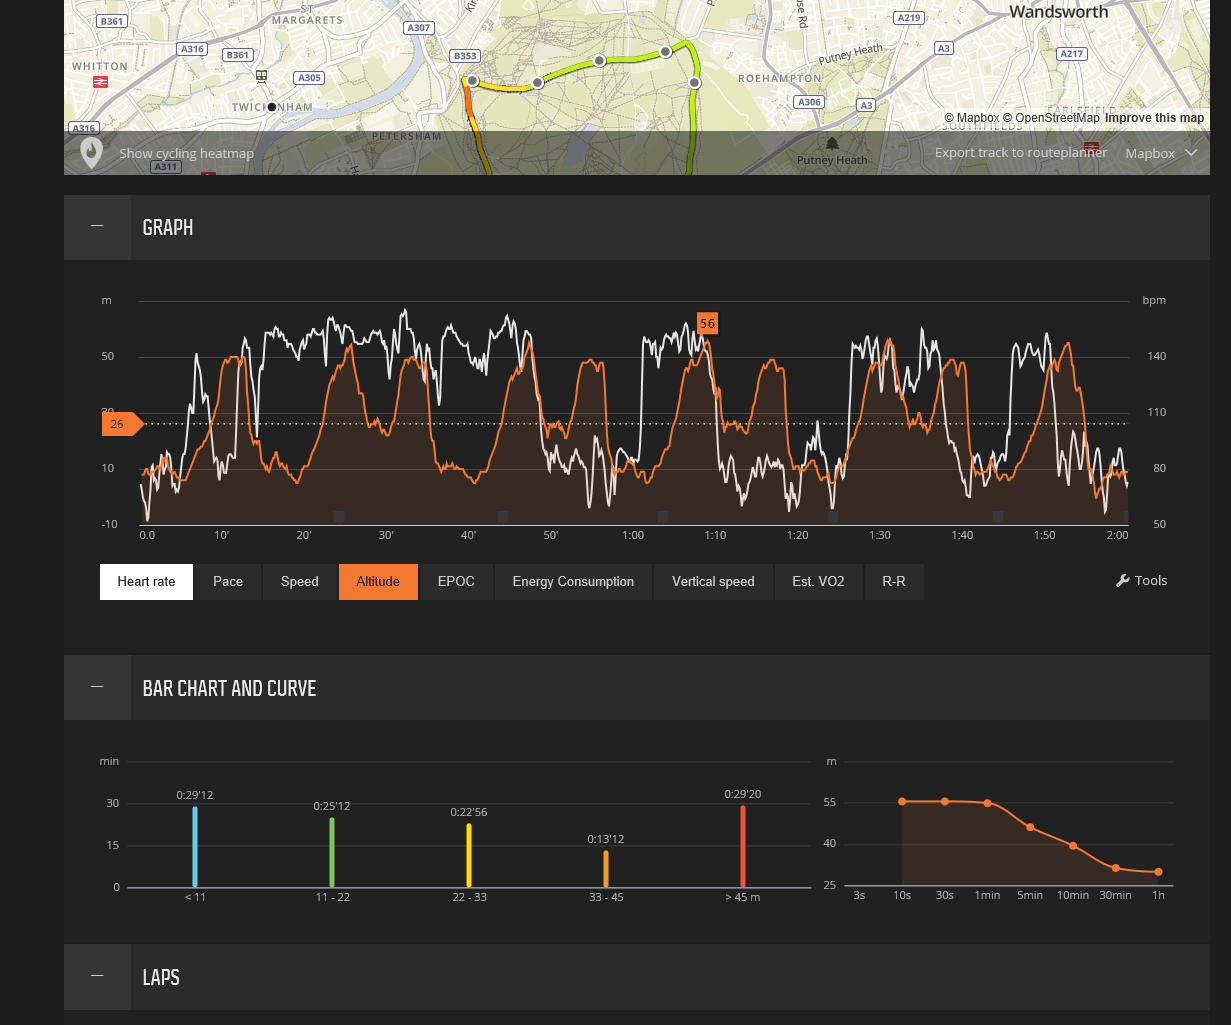Screen dimensions: 1231x1025
Task: Collapse the Bar Chart and Curve section
Action: point(97,687)
